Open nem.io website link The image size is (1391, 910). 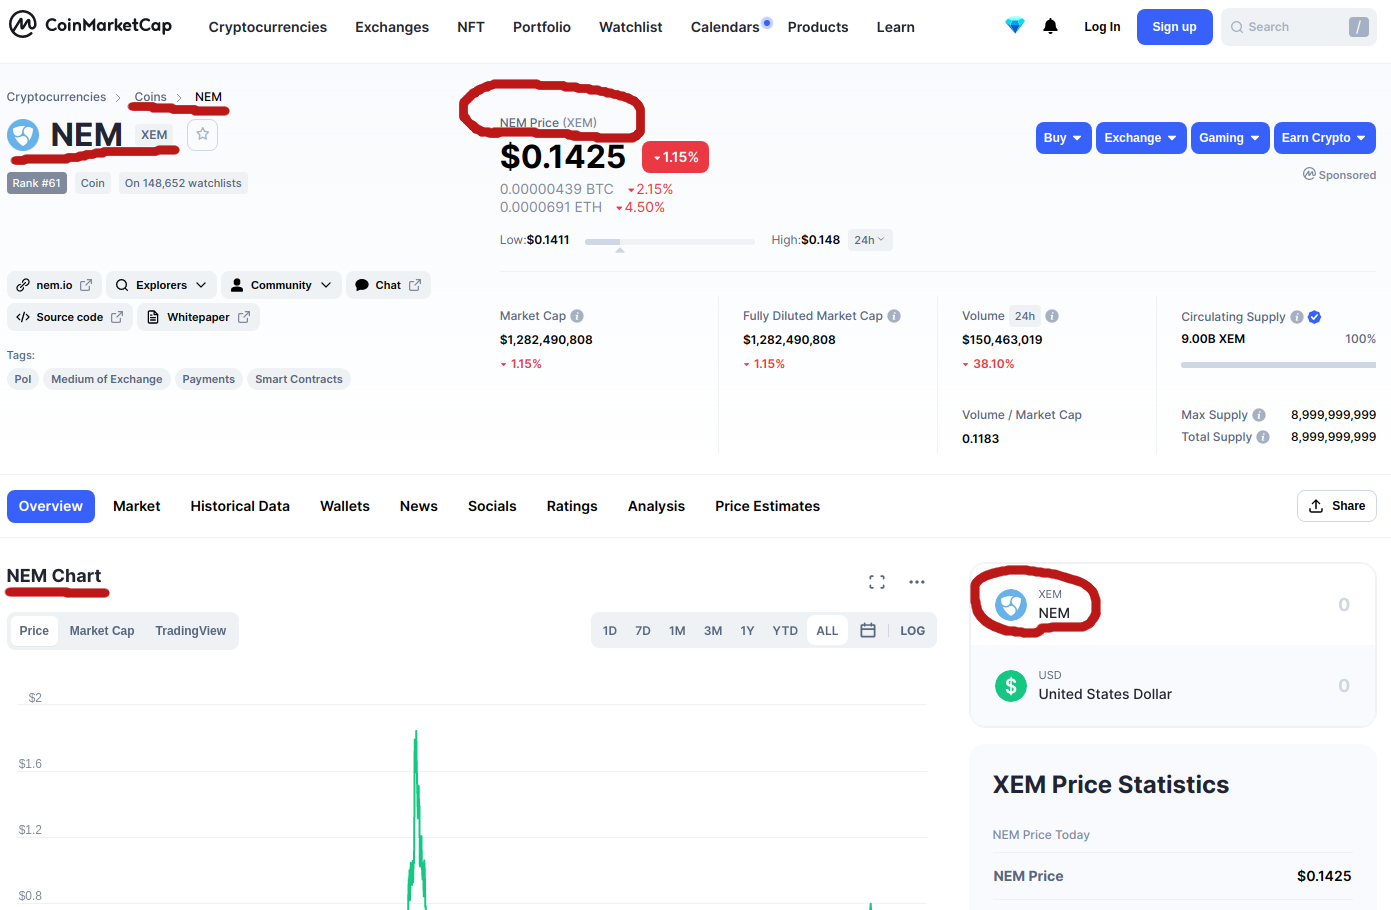(55, 285)
